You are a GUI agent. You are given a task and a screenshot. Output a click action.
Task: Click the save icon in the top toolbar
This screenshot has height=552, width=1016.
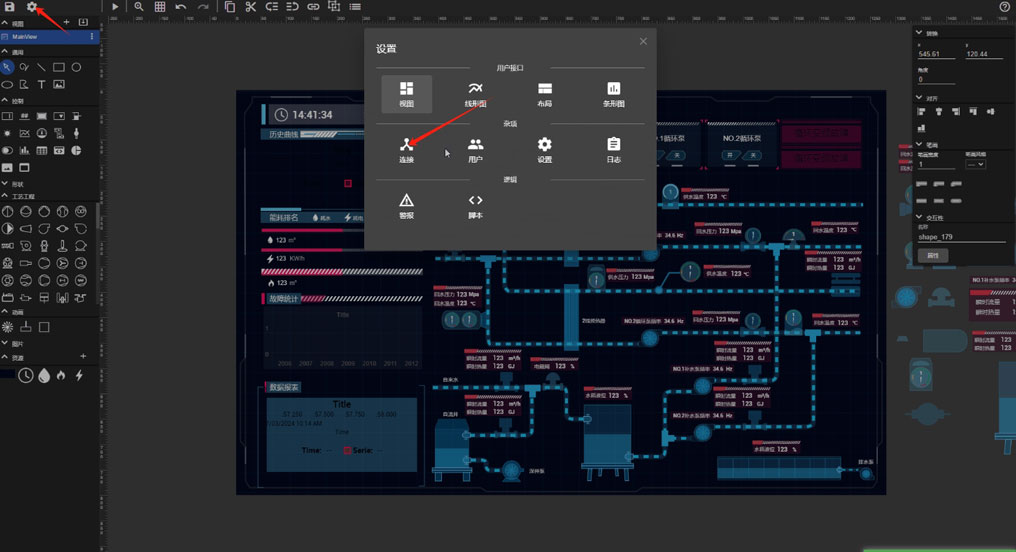point(10,7)
